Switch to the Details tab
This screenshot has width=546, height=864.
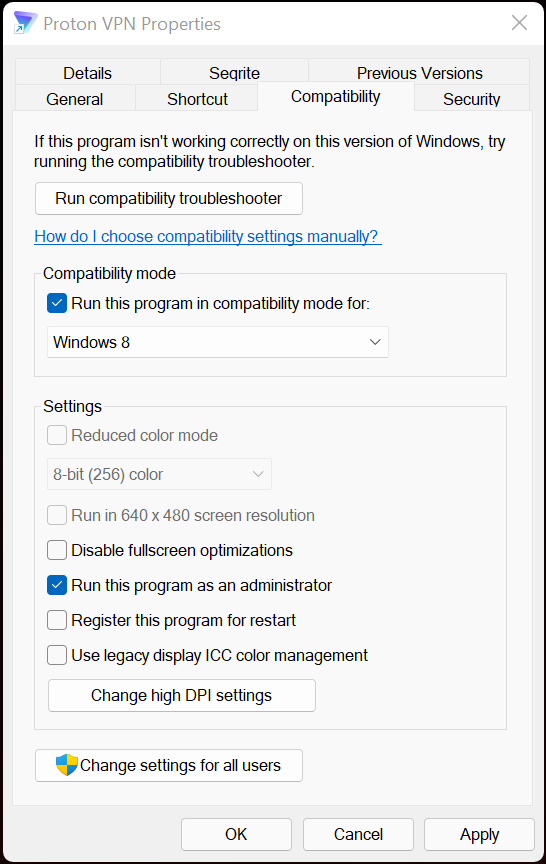pos(88,73)
